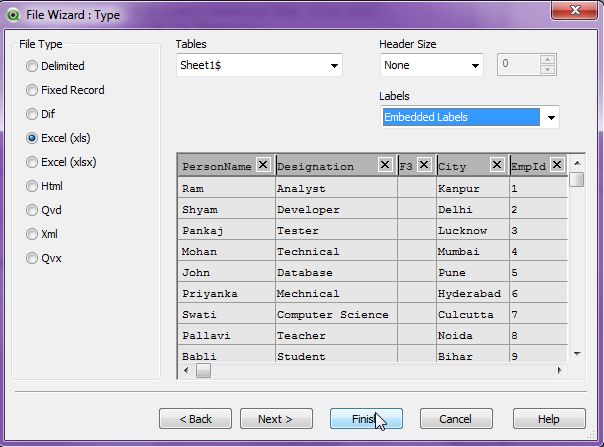Screen dimensions: 604x447
Task: Cancel the File Wizard
Action: 456,419
